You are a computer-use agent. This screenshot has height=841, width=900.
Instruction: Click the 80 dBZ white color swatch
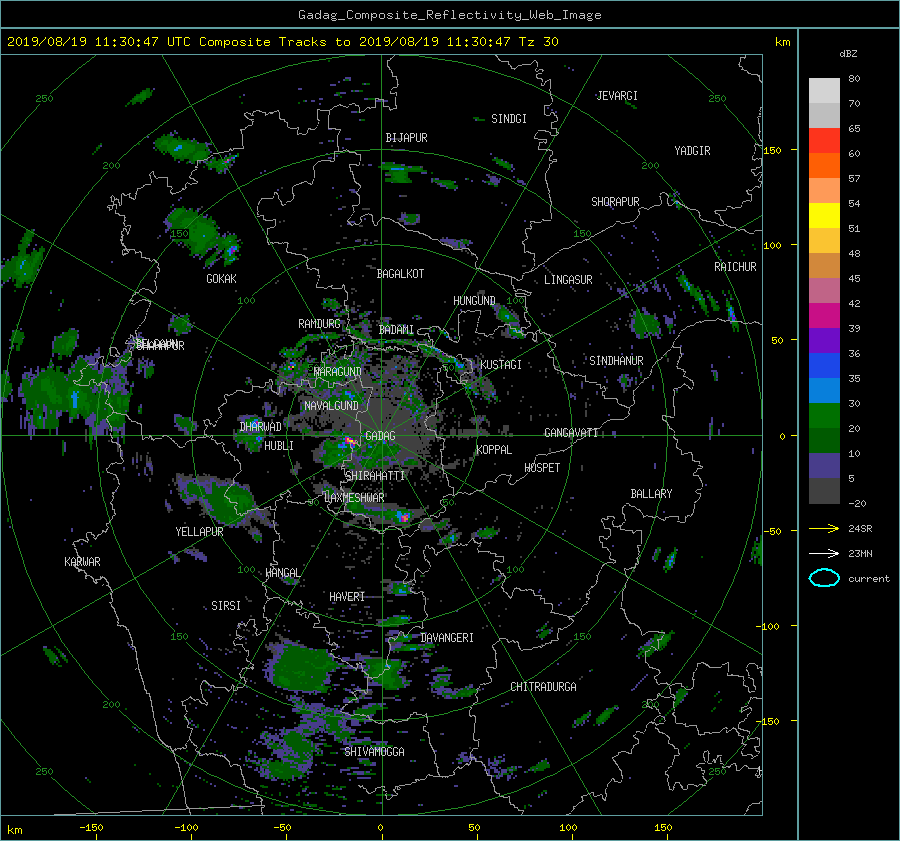[x=824, y=90]
